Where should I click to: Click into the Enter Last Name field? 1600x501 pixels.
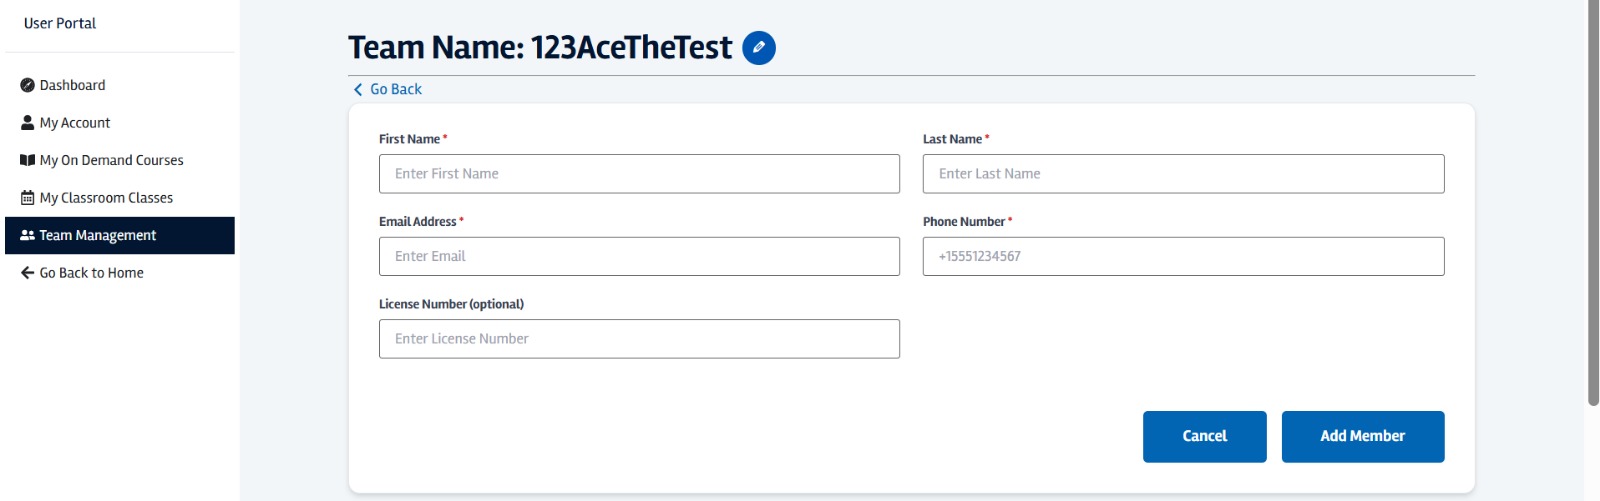point(1183,174)
